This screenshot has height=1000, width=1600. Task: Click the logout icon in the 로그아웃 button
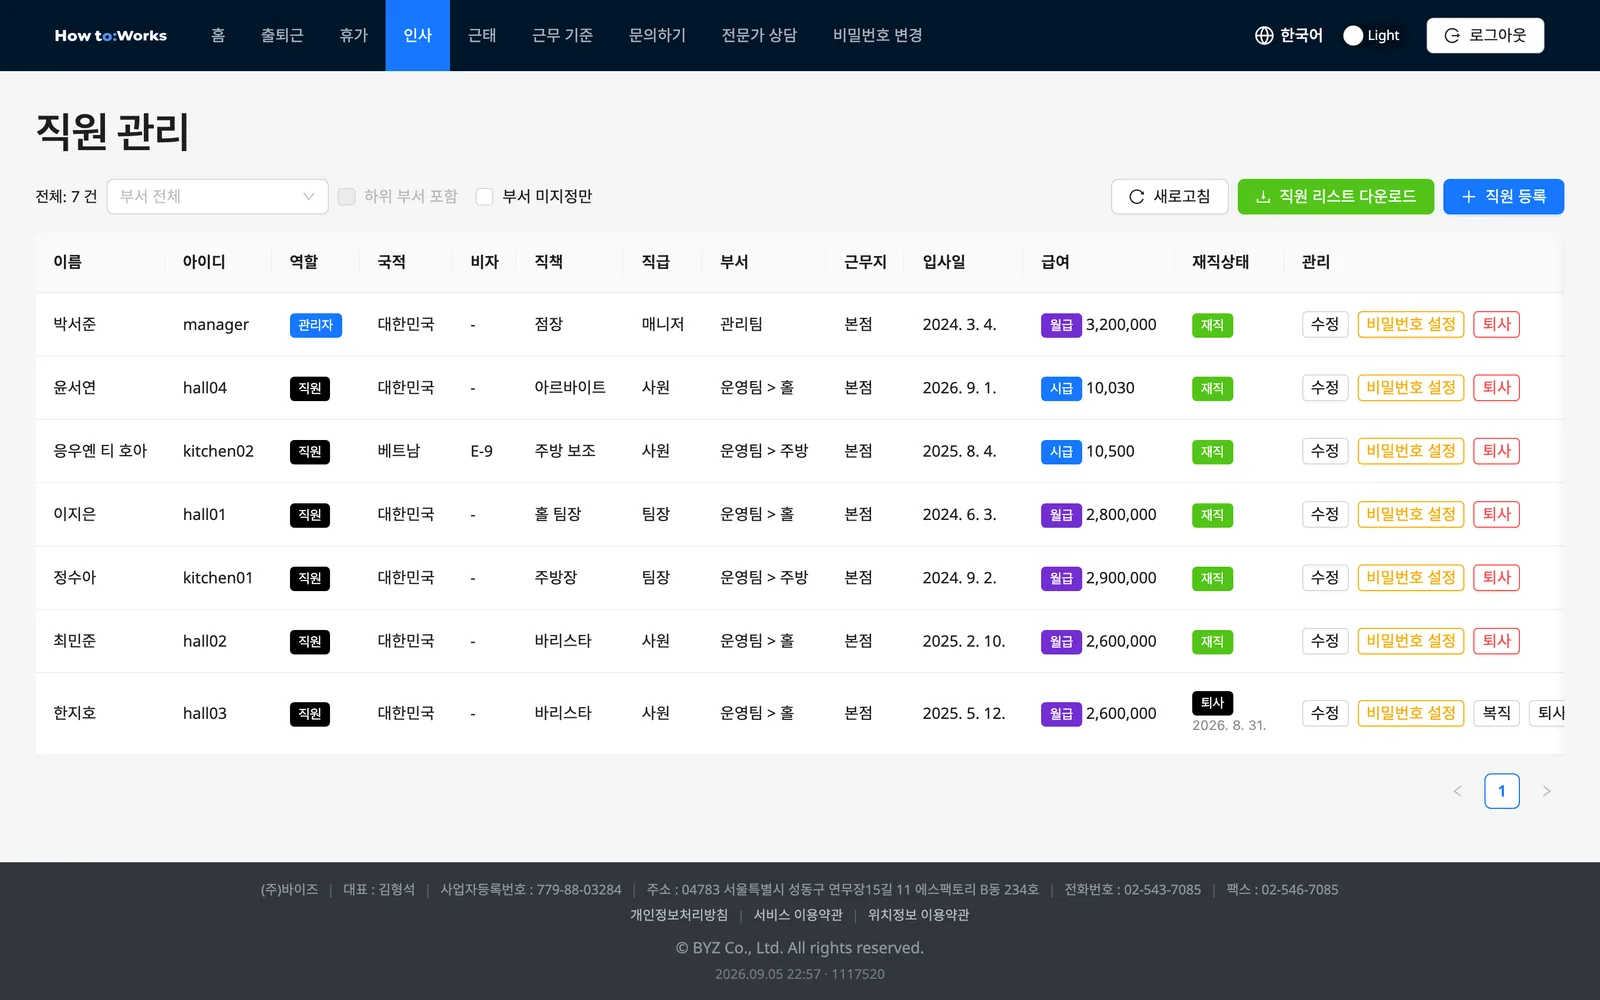1452,35
